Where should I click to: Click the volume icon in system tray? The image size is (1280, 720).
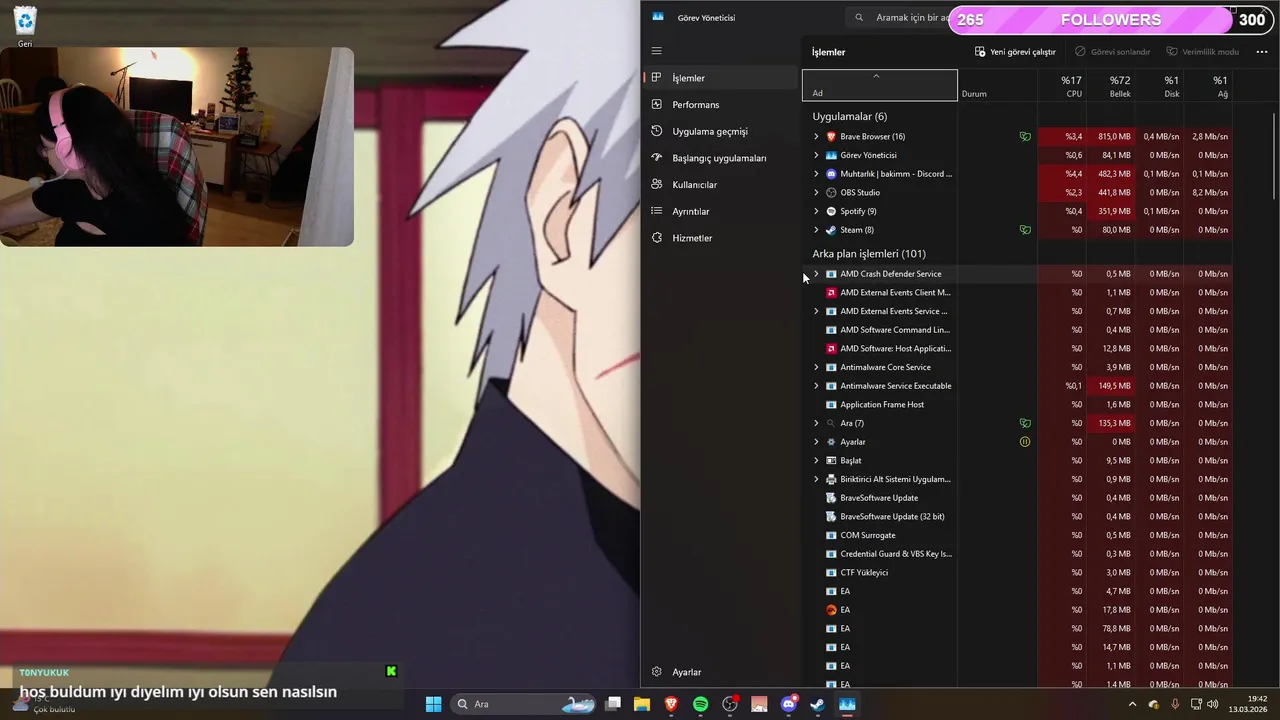coord(1213,704)
